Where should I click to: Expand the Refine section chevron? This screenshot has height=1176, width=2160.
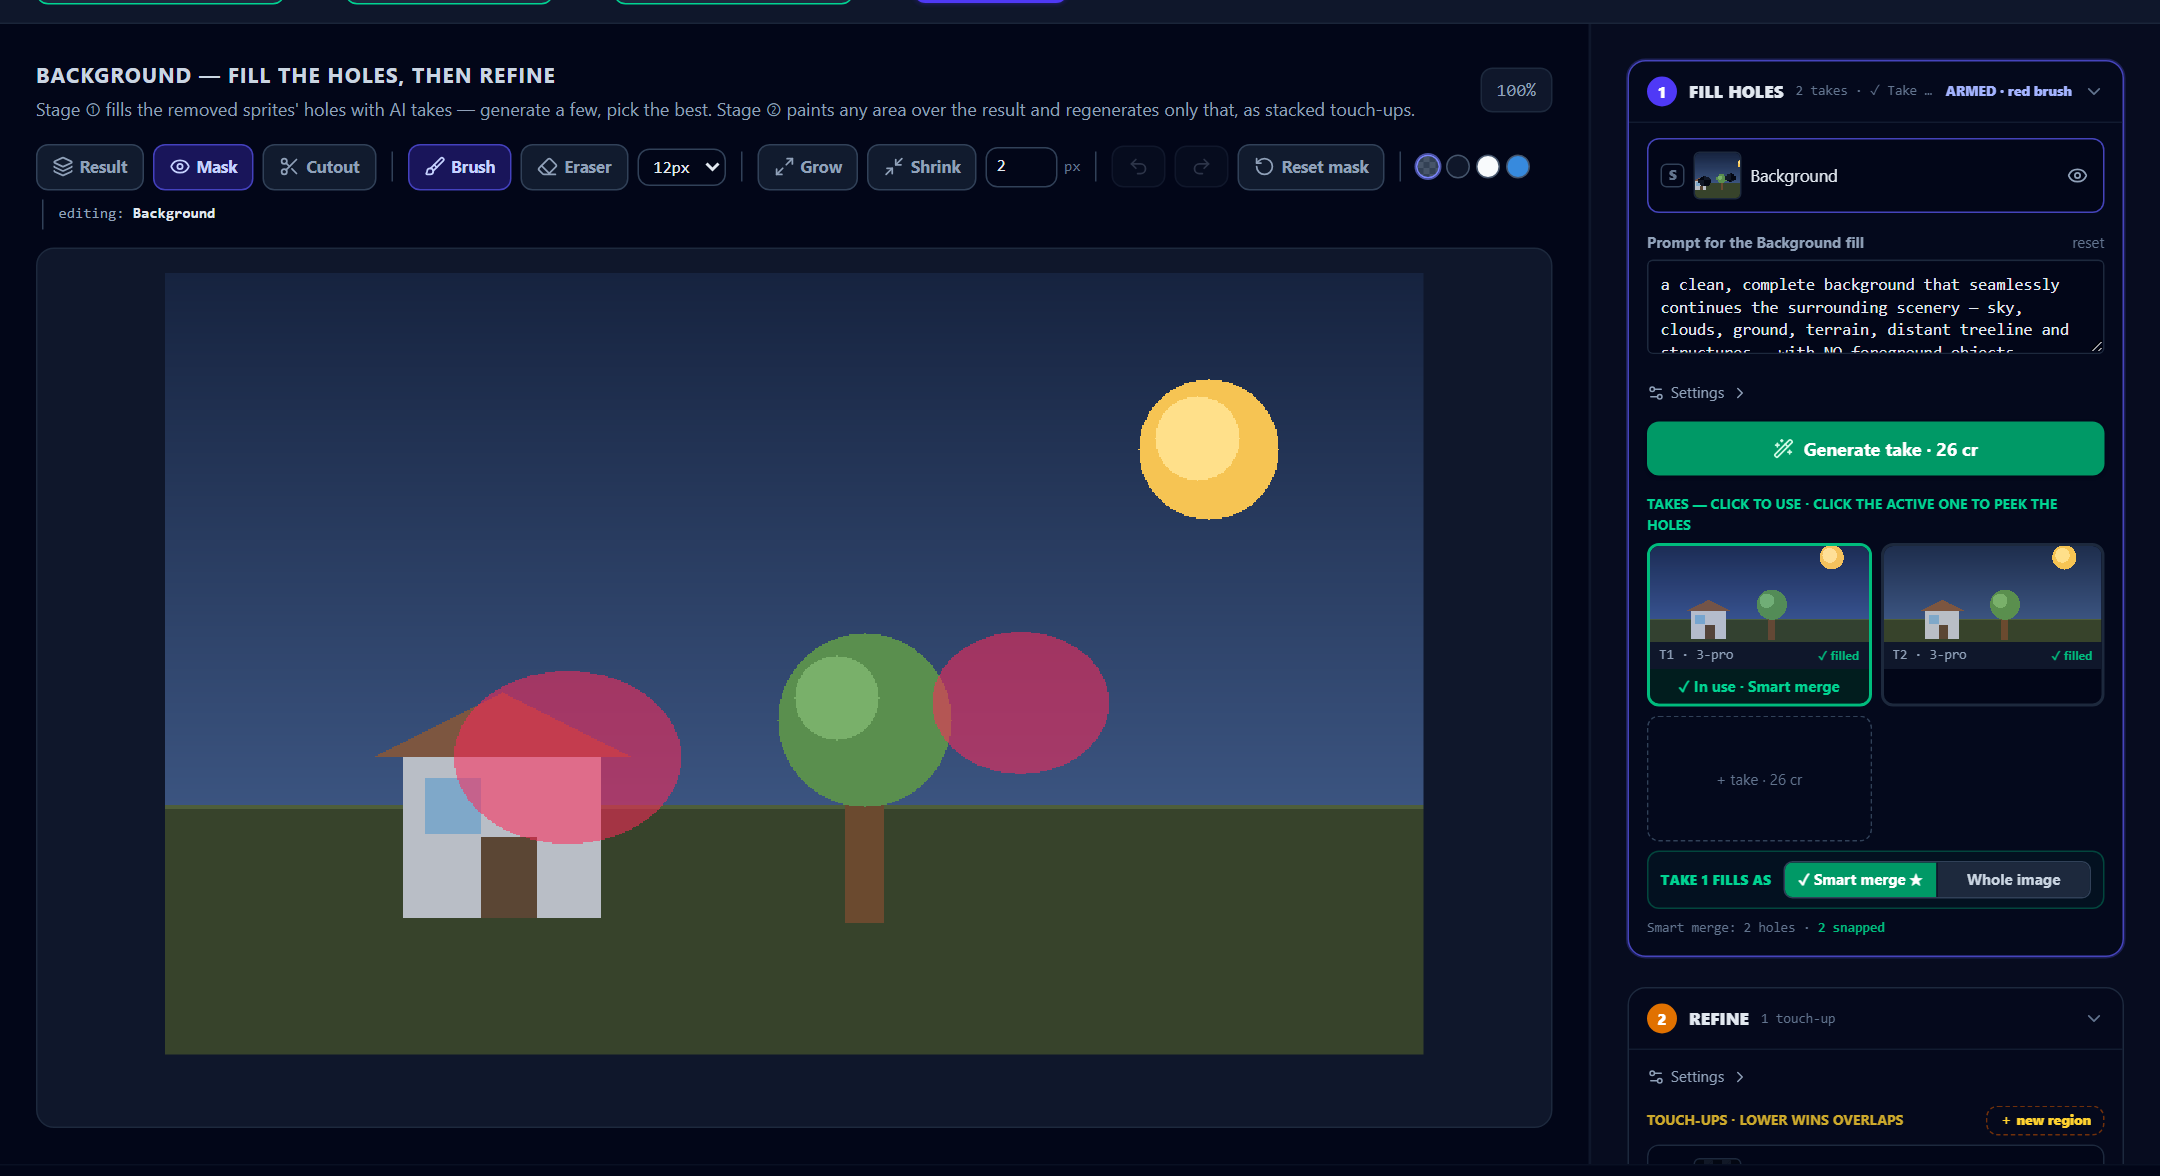pos(2094,1019)
